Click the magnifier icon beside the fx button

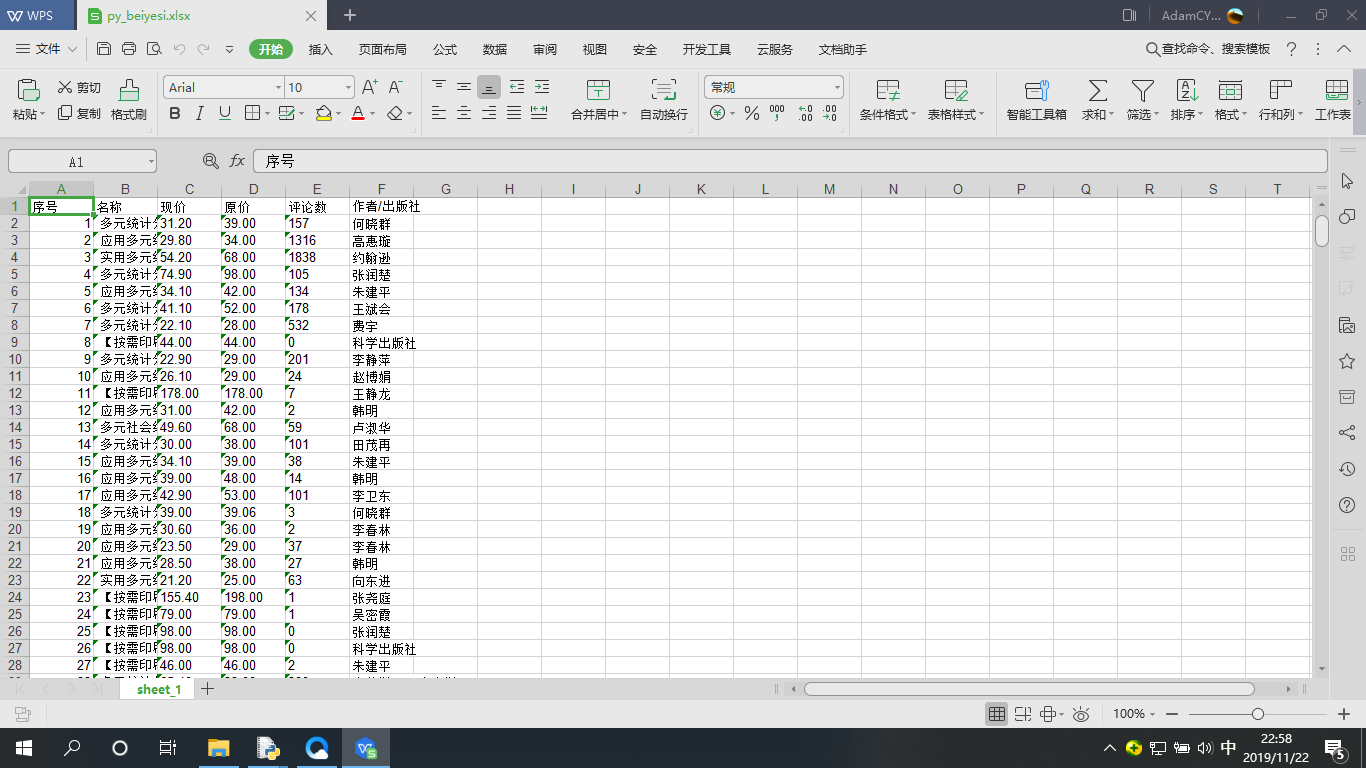coord(211,161)
